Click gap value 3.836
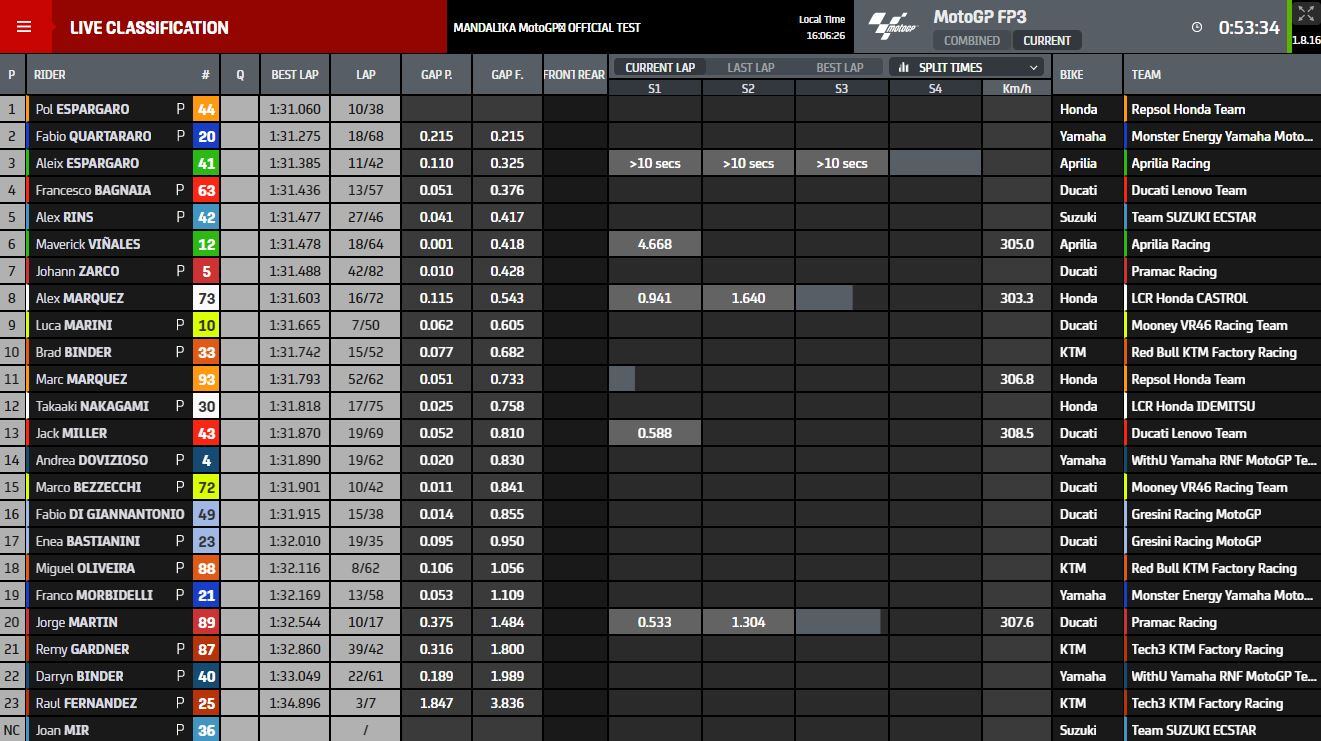 pyautogui.click(x=507, y=703)
